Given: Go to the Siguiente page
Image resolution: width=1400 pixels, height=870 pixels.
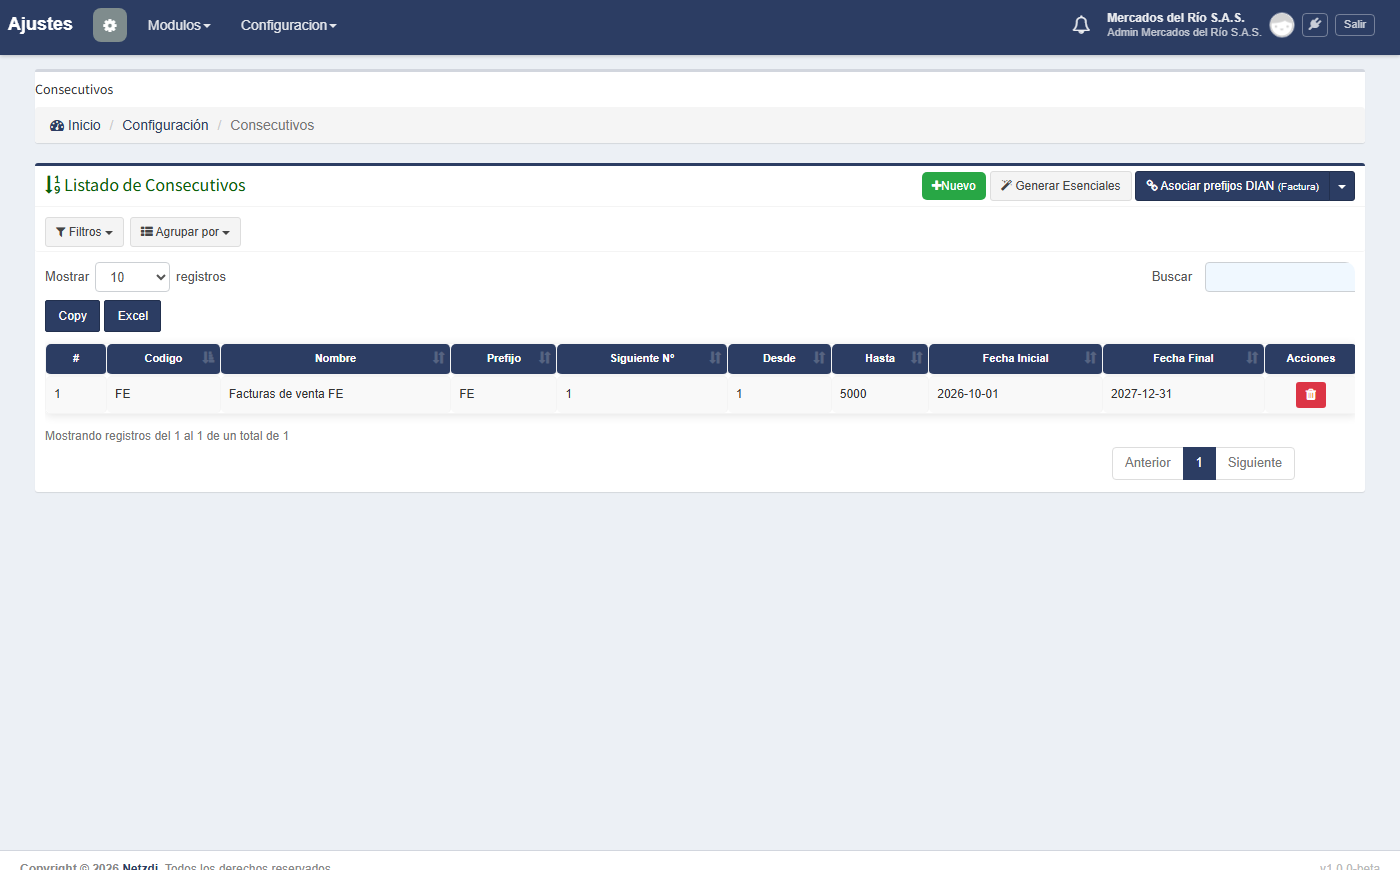Looking at the screenshot, I should [x=1255, y=463].
